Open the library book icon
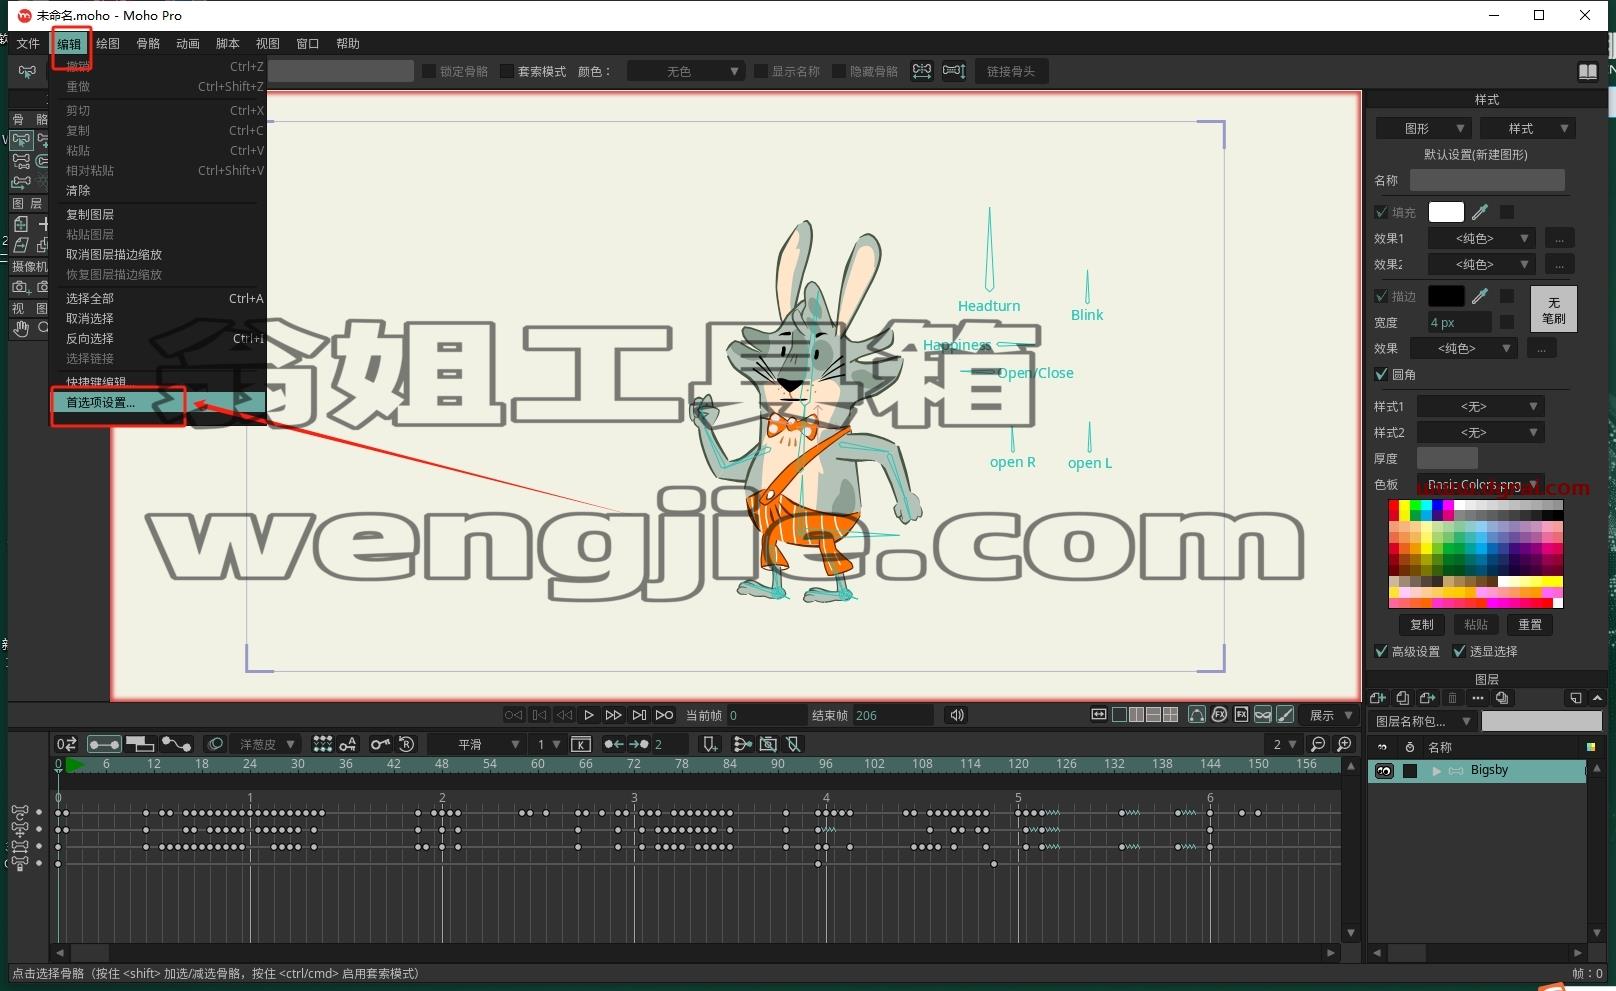 click(x=1587, y=71)
